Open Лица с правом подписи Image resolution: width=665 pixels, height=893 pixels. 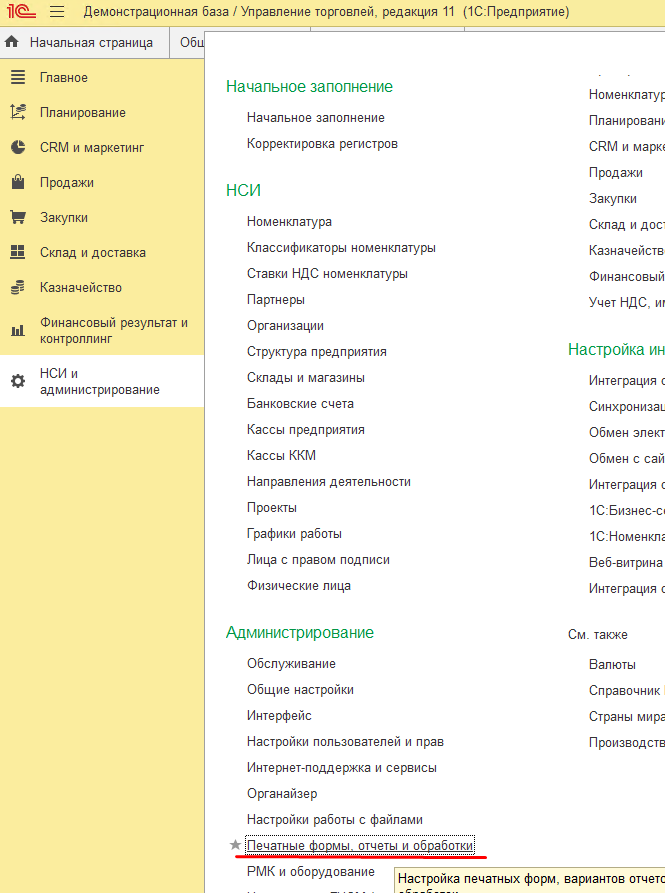[x=318, y=560]
